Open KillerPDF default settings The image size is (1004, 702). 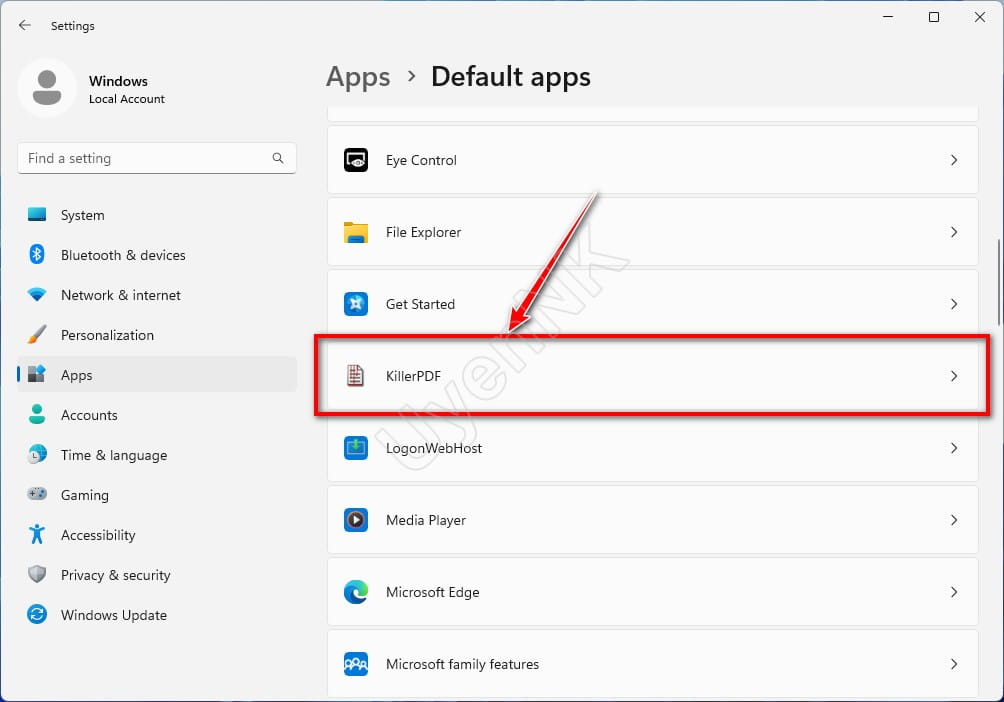pos(652,376)
